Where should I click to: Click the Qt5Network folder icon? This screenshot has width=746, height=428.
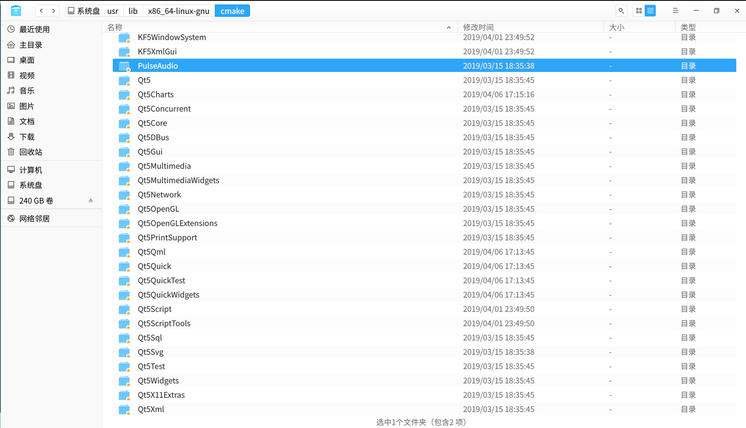pyautogui.click(x=124, y=195)
